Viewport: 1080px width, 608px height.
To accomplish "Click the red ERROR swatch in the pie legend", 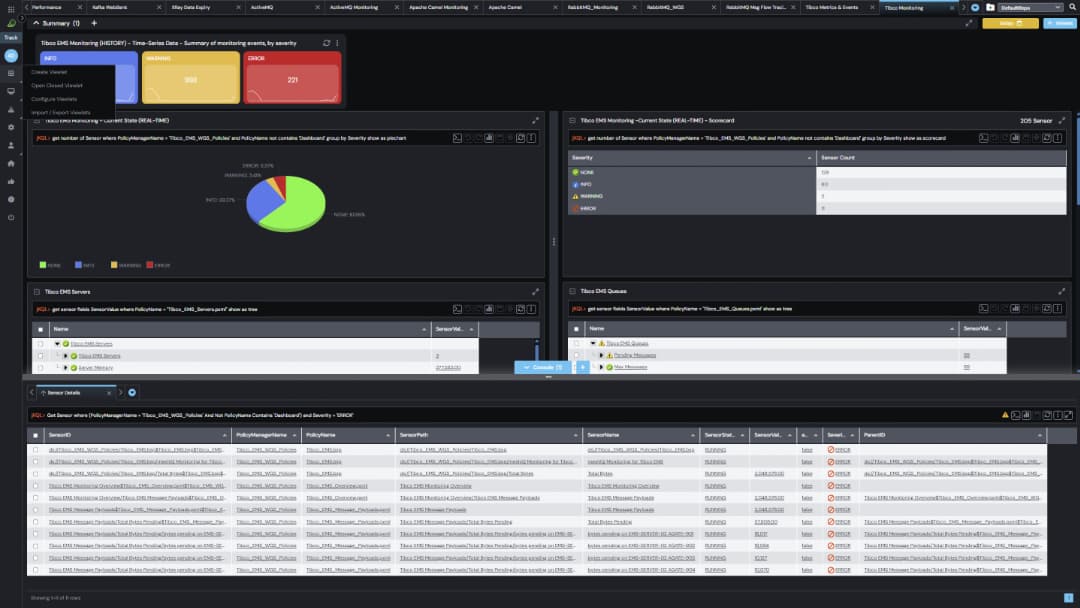I will 150,264.
